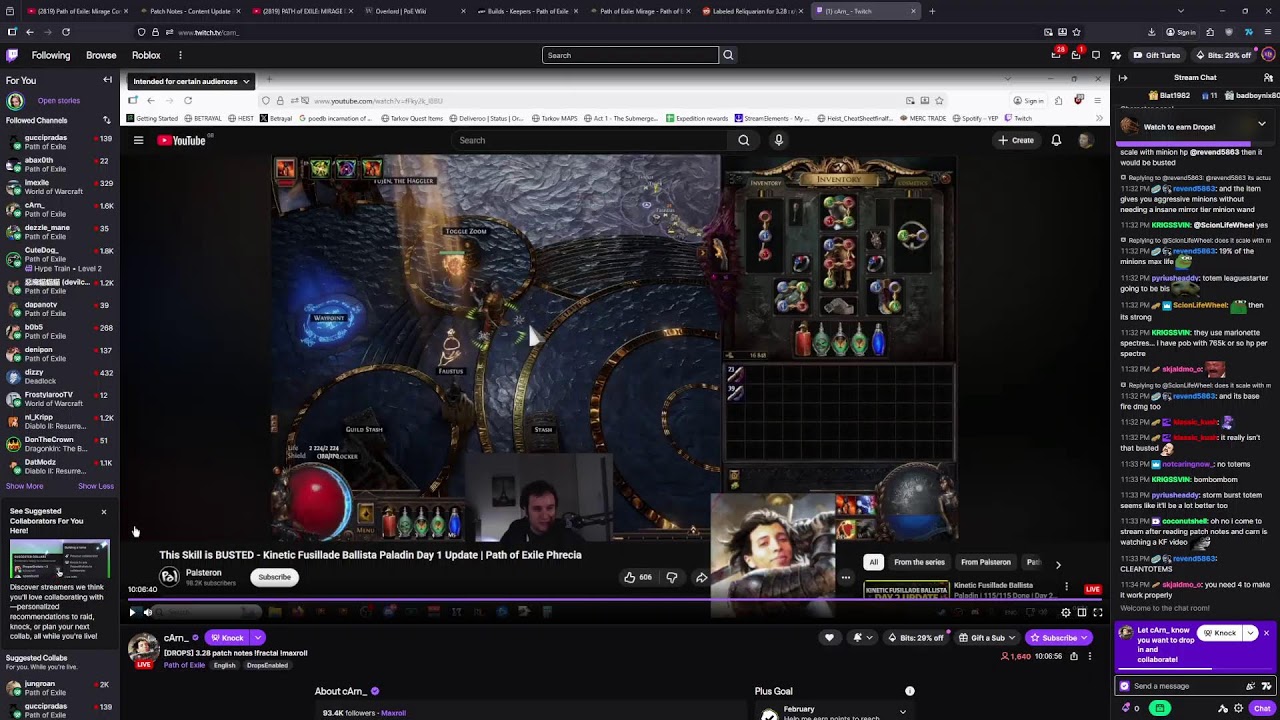
Task: Open YouTube notifications bell
Action: [x=1056, y=140]
